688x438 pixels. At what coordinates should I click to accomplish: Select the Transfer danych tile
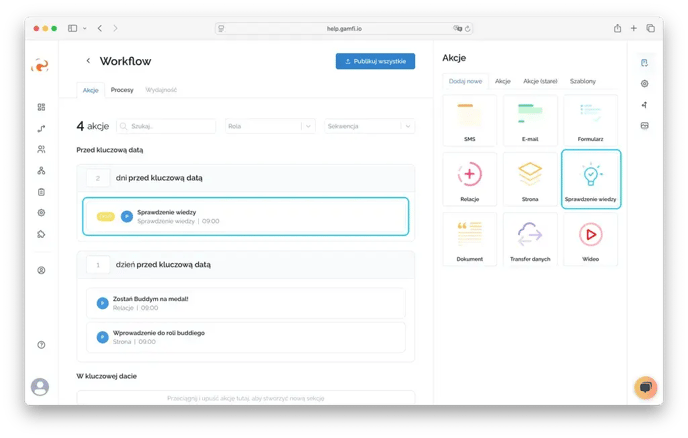point(529,238)
